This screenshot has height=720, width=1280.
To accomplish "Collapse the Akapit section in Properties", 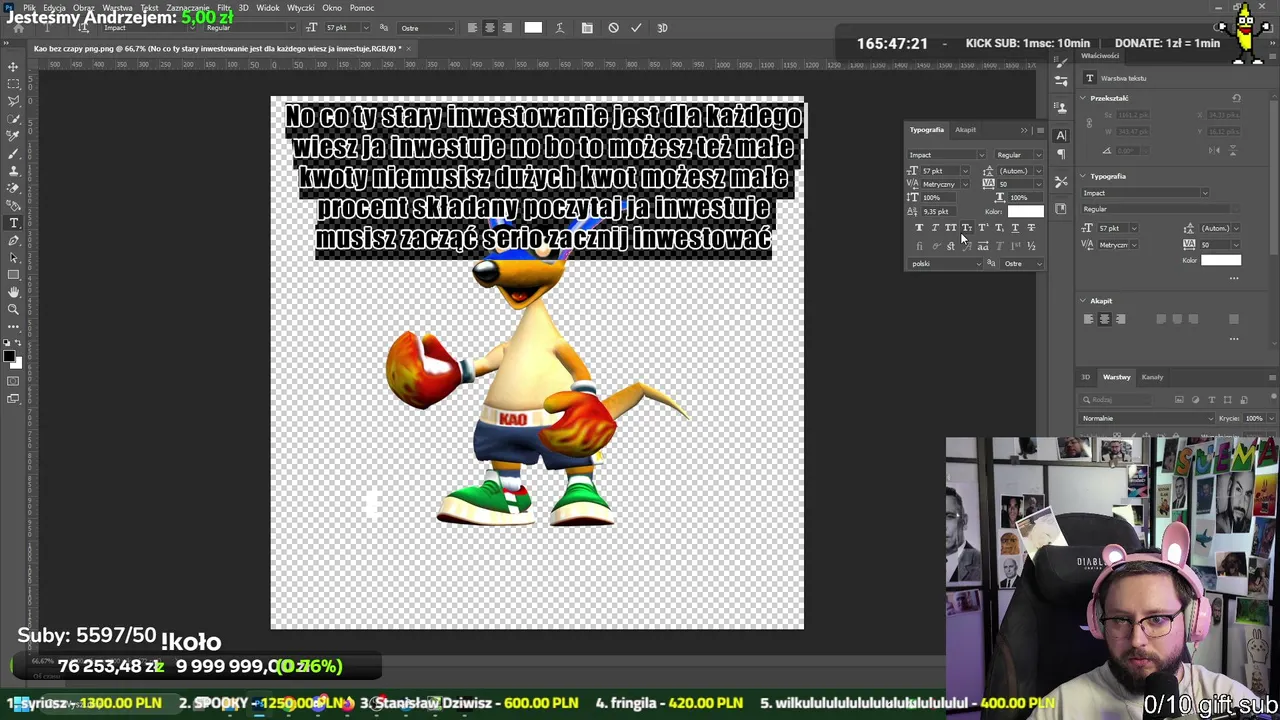I will 1083,301.
